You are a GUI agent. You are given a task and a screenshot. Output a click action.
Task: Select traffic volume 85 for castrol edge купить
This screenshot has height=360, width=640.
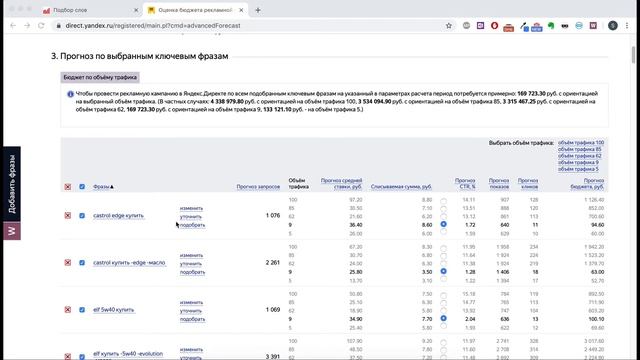(x=443, y=209)
